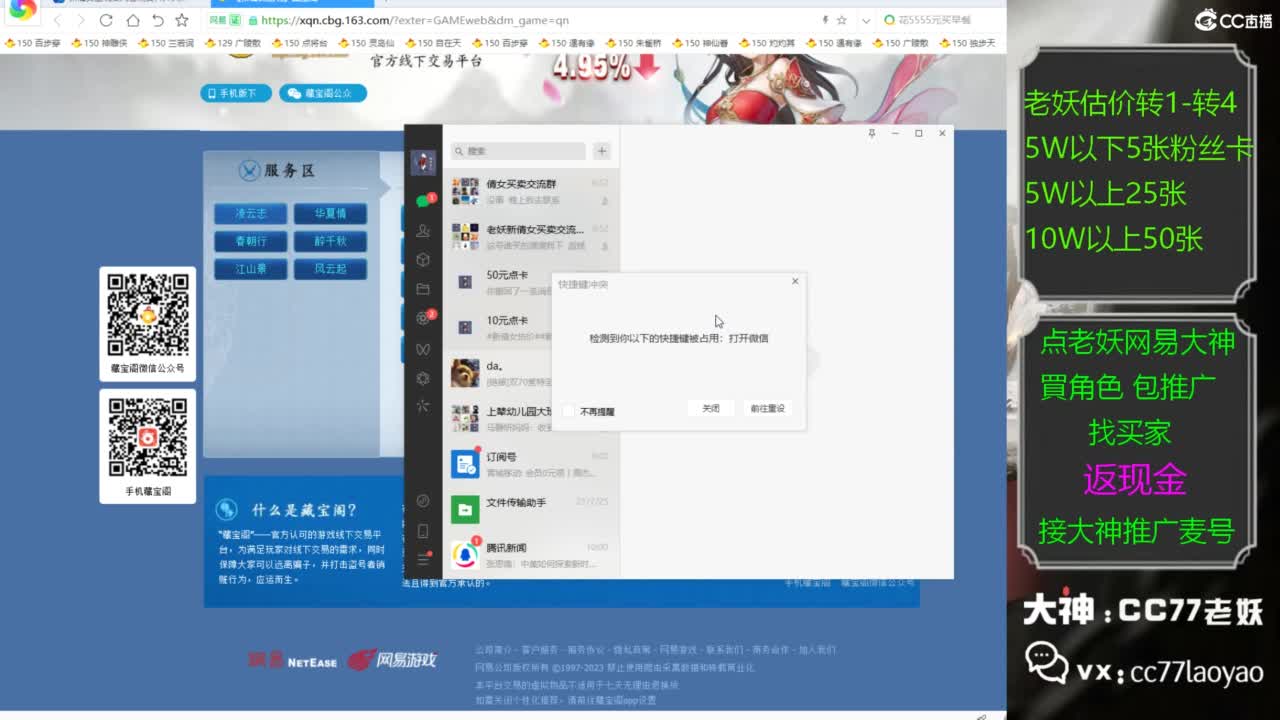Image resolution: width=1280 pixels, height=720 pixels.
Task: Check the 不再提醒 checkbox in the dialog
Action: tap(569, 409)
